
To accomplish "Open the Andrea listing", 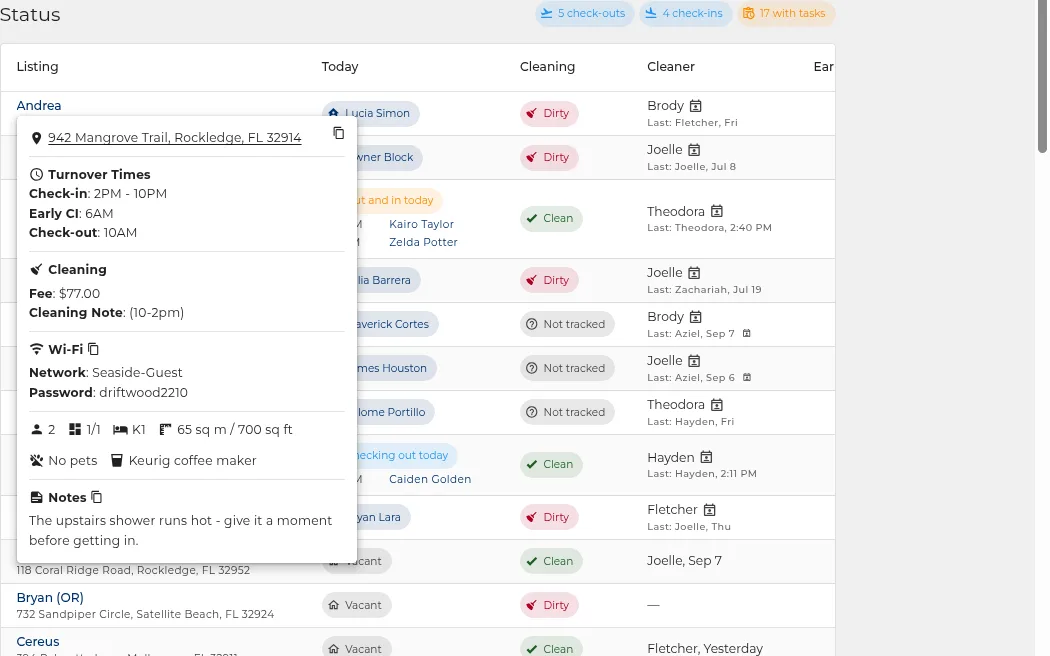I will (x=39, y=105).
